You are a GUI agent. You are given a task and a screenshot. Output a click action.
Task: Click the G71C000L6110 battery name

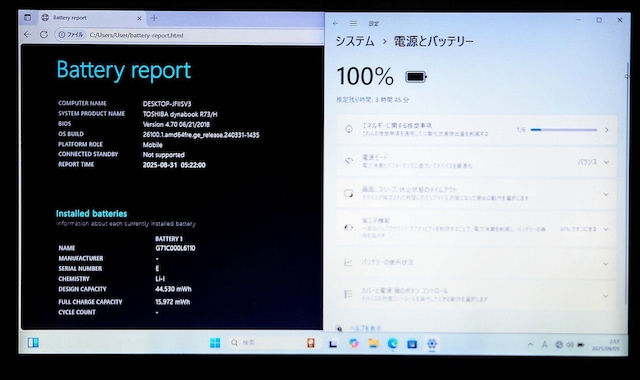pos(175,248)
